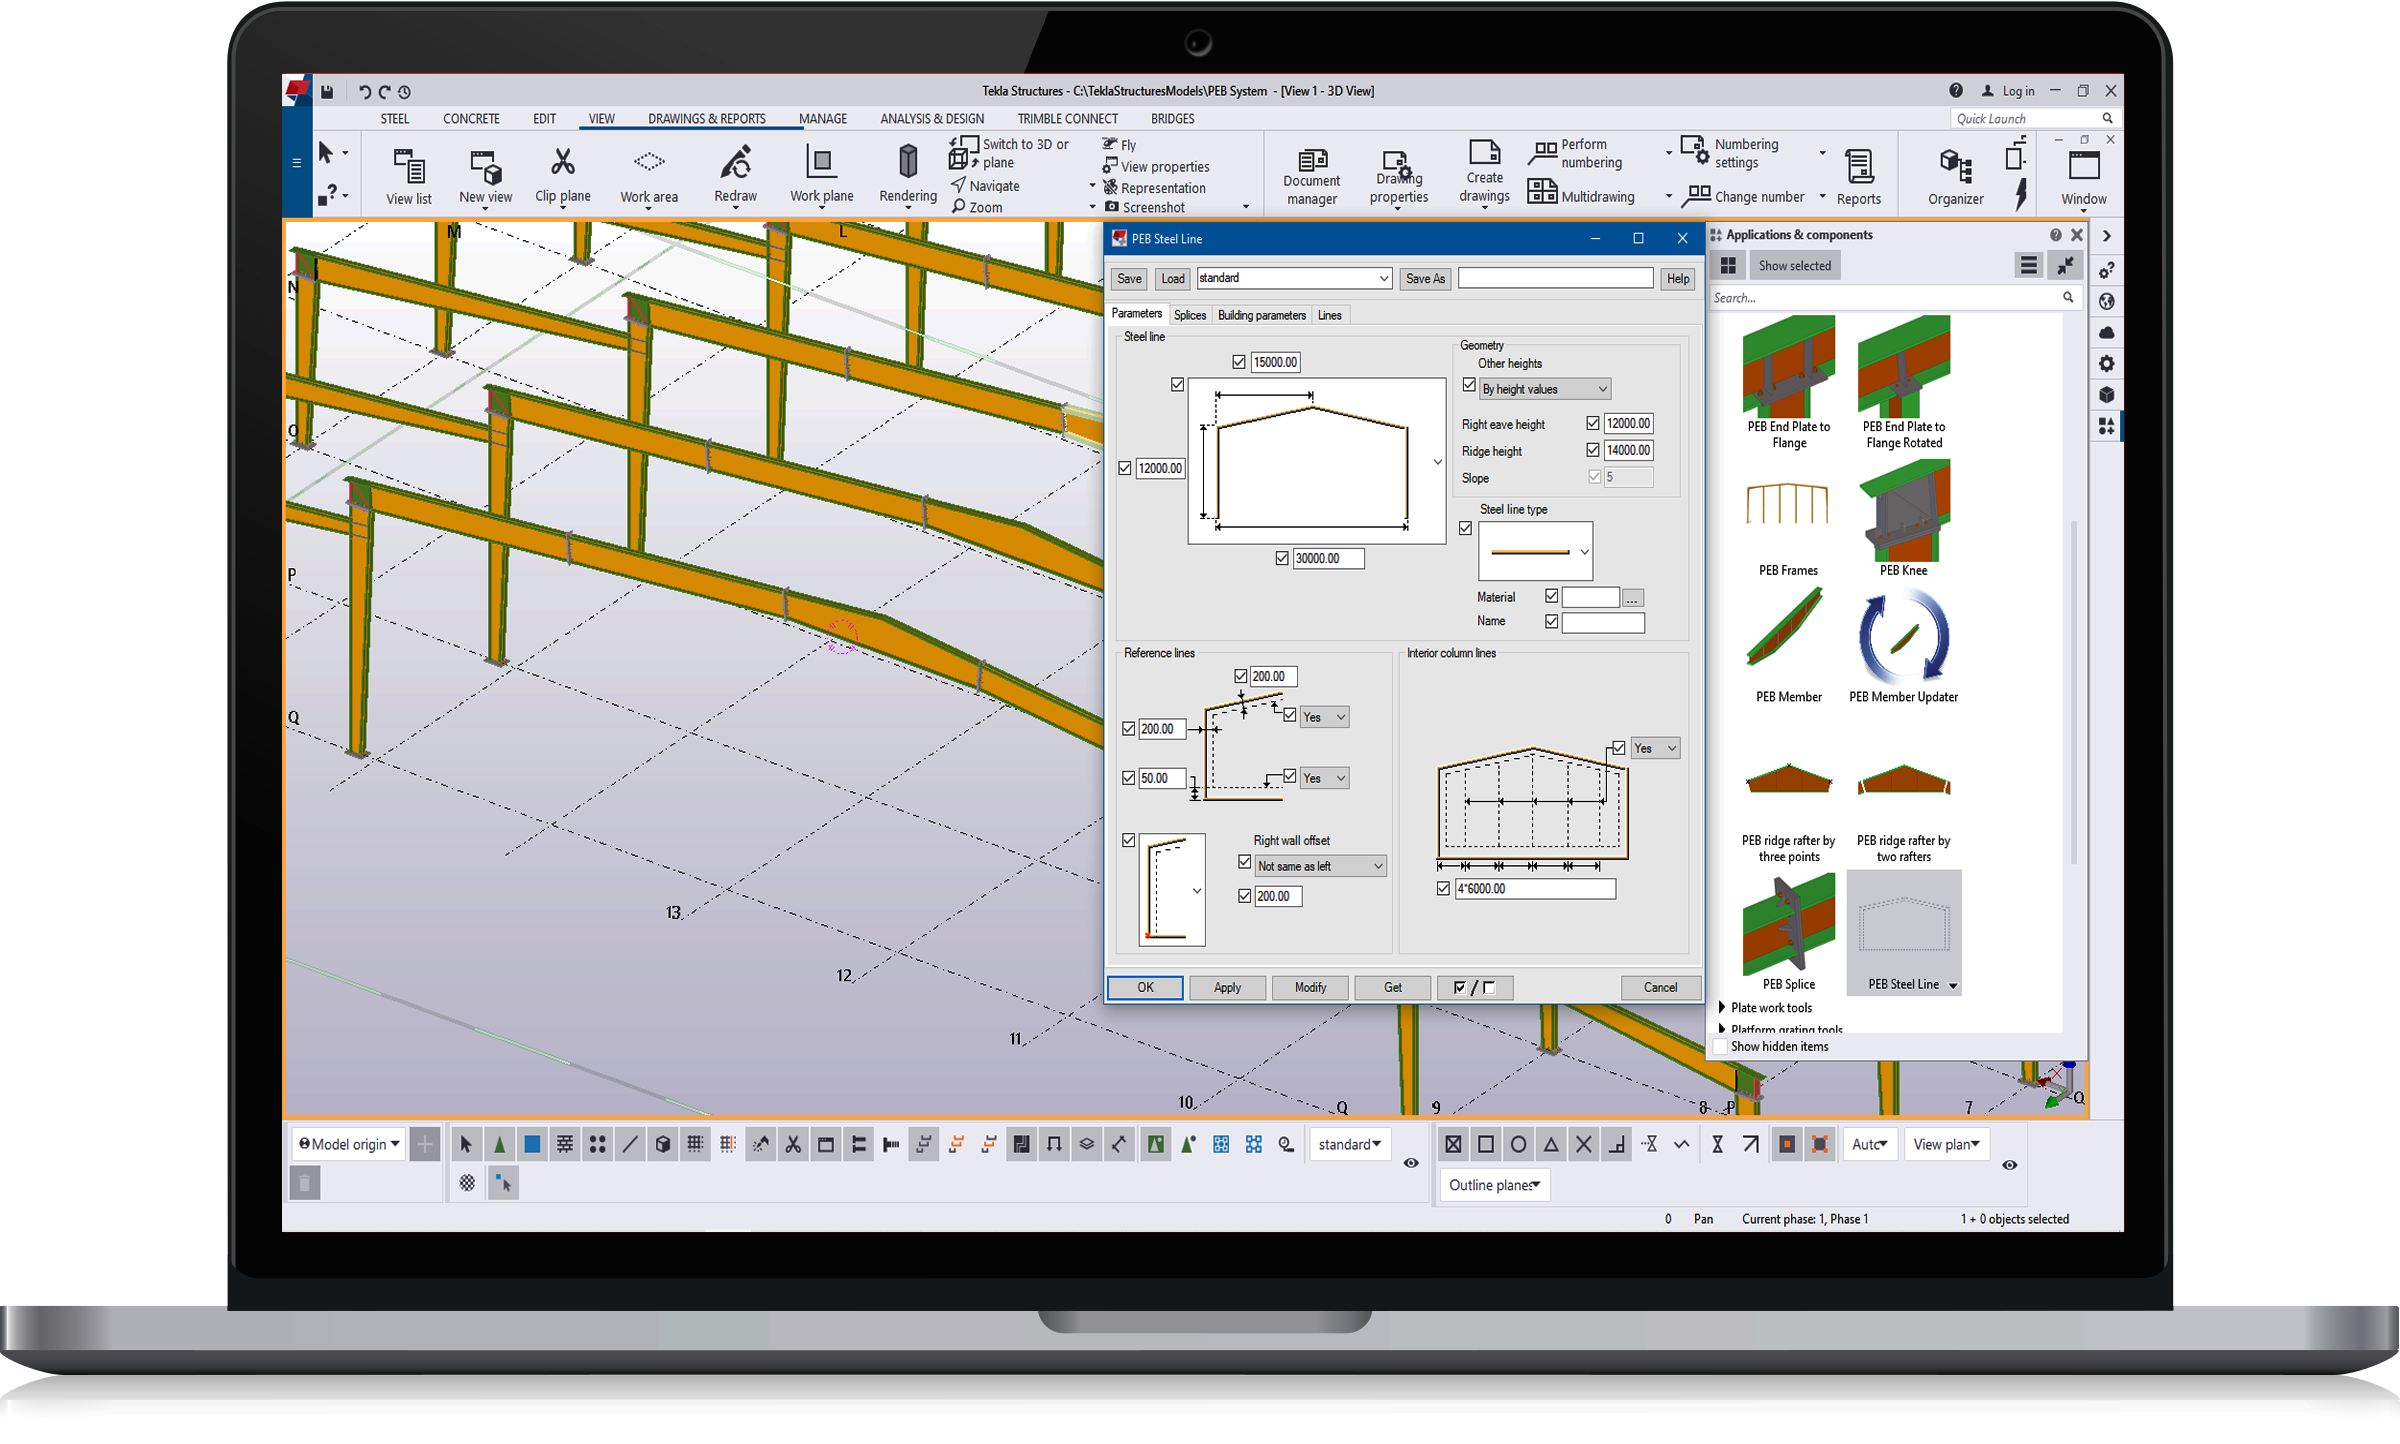Click Screenshot in the View ribbon
Image resolution: width=2400 pixels, height=1444 pixels.
click(1144, 207)
